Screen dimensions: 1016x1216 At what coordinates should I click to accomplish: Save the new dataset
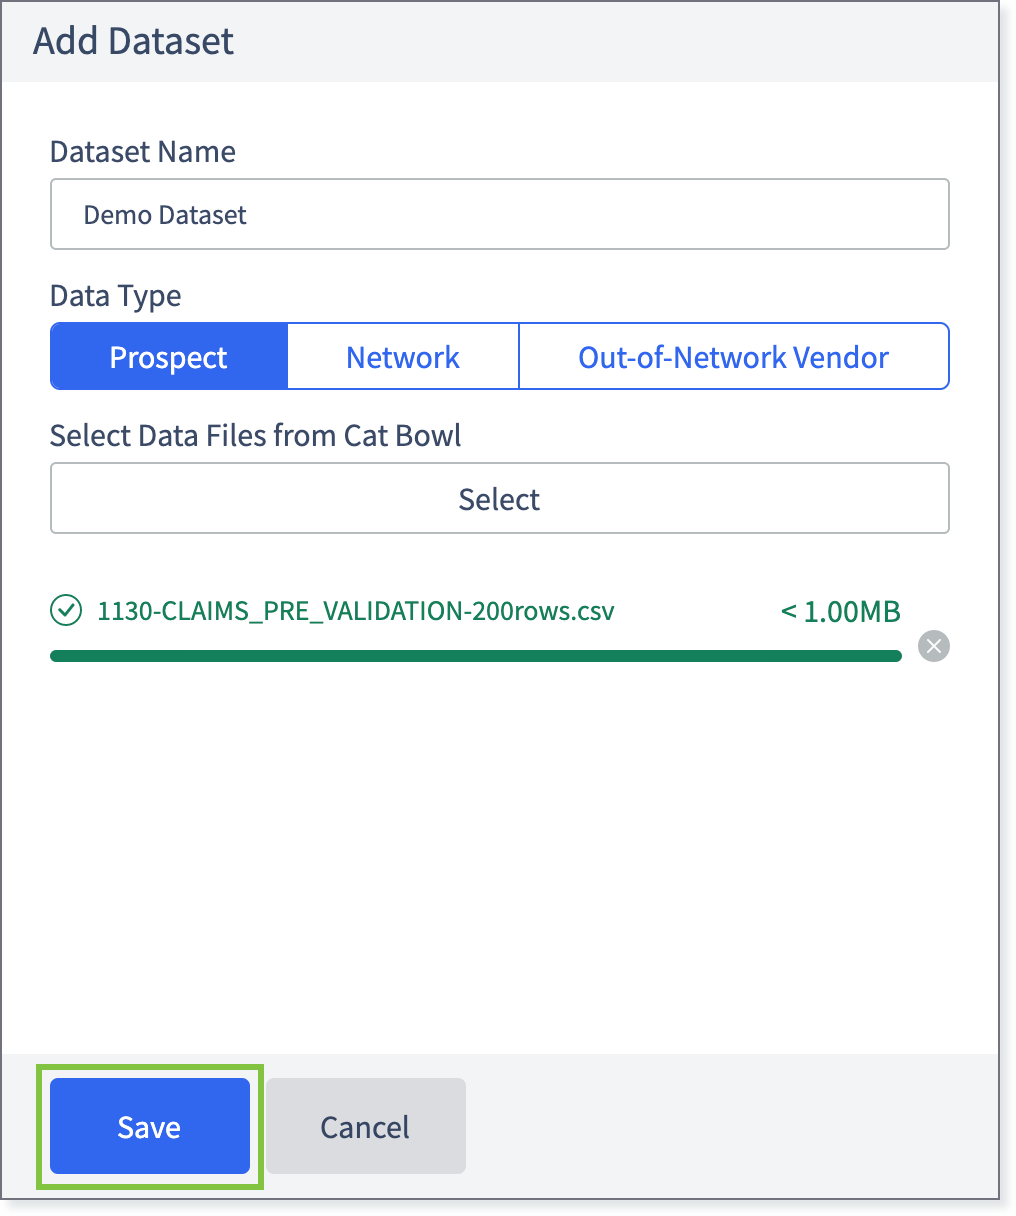point(149,1126)
